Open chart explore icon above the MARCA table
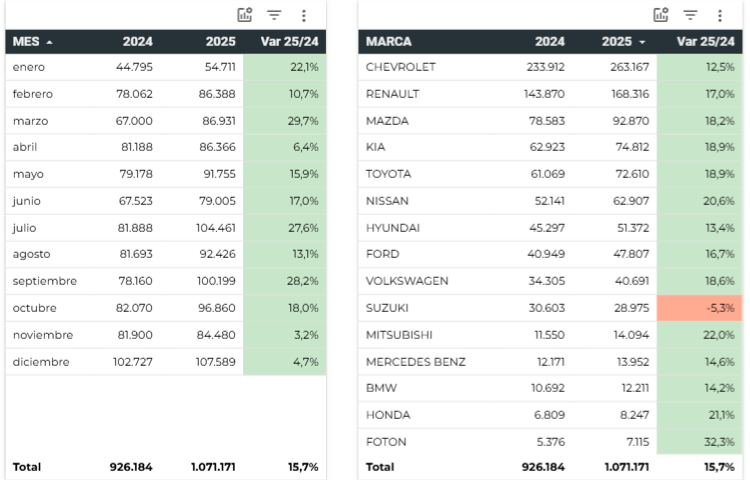 661,15
